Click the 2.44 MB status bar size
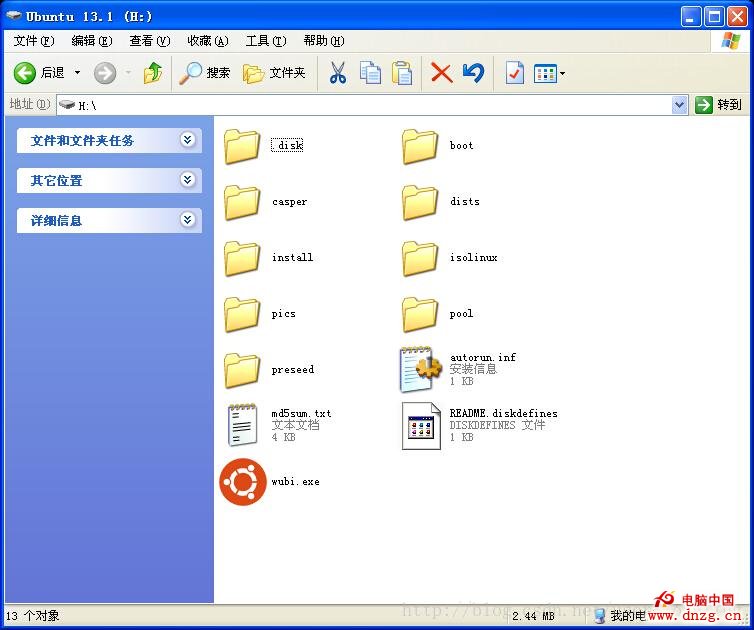Screen dimensions: 754x630 [x=533, y=616]
